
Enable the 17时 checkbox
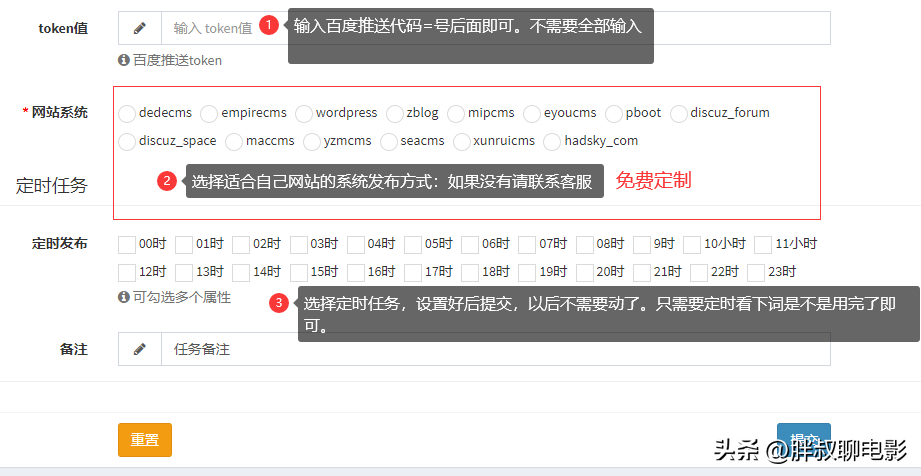click(x=413, y=273)
